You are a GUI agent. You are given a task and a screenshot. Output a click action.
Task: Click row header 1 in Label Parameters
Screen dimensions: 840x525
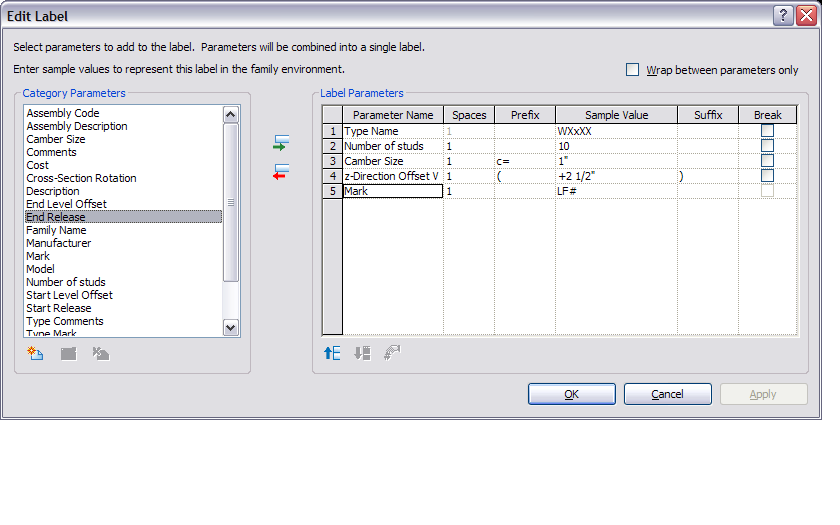(x=332, y=131)
